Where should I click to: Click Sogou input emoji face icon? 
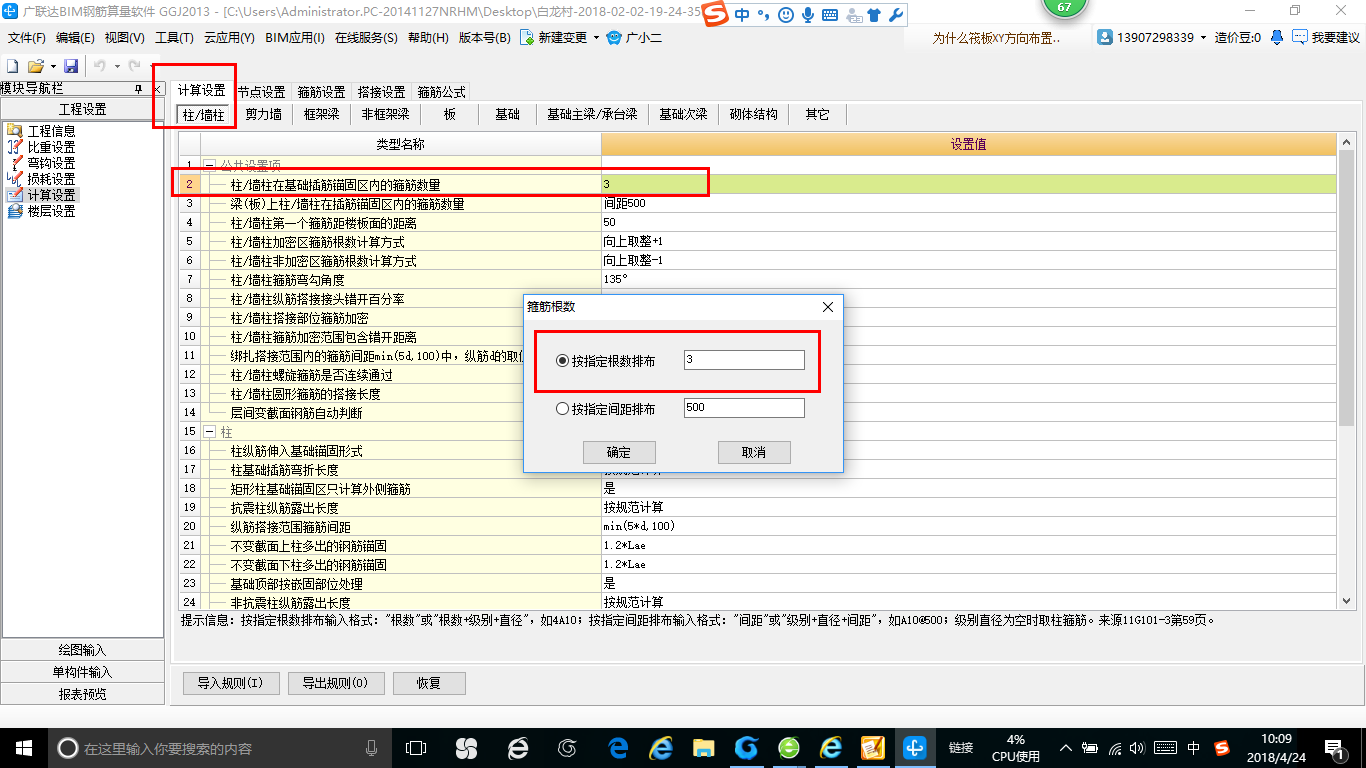coord(786,15)
